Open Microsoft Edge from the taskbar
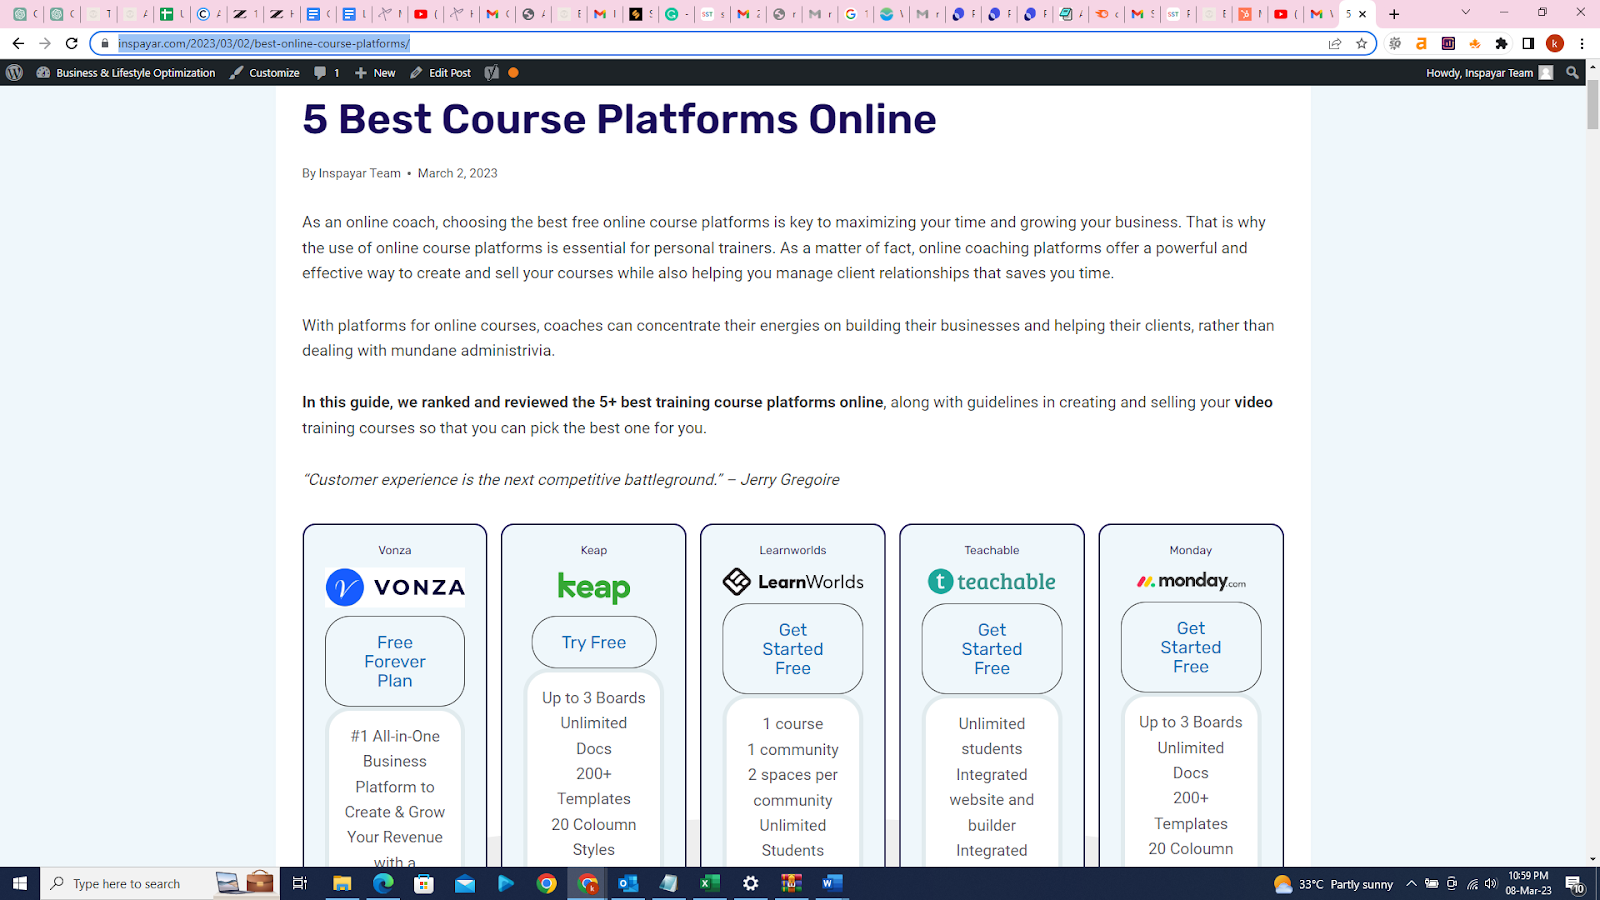1600x900 pixels. pos(383,883)
